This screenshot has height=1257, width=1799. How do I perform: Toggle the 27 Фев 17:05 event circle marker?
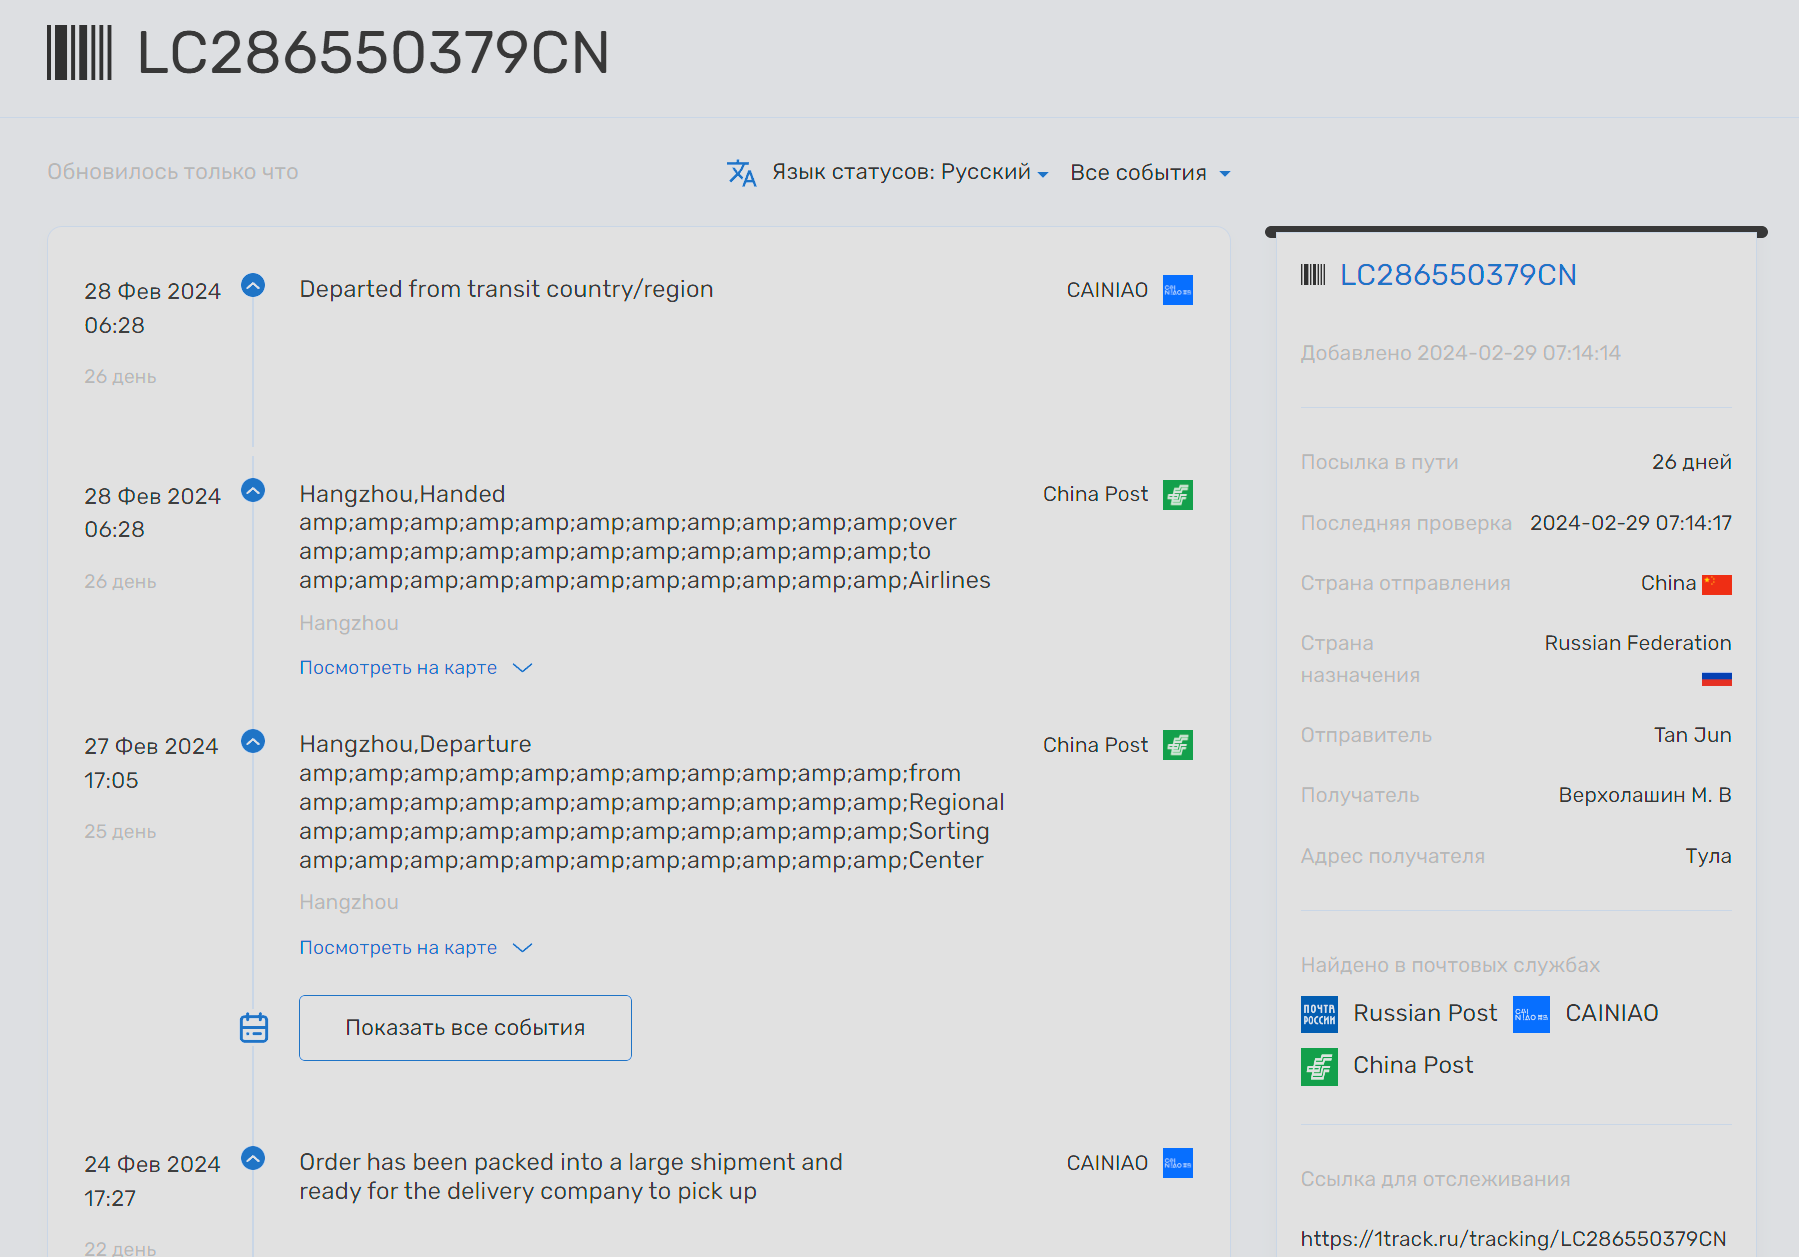253,741
